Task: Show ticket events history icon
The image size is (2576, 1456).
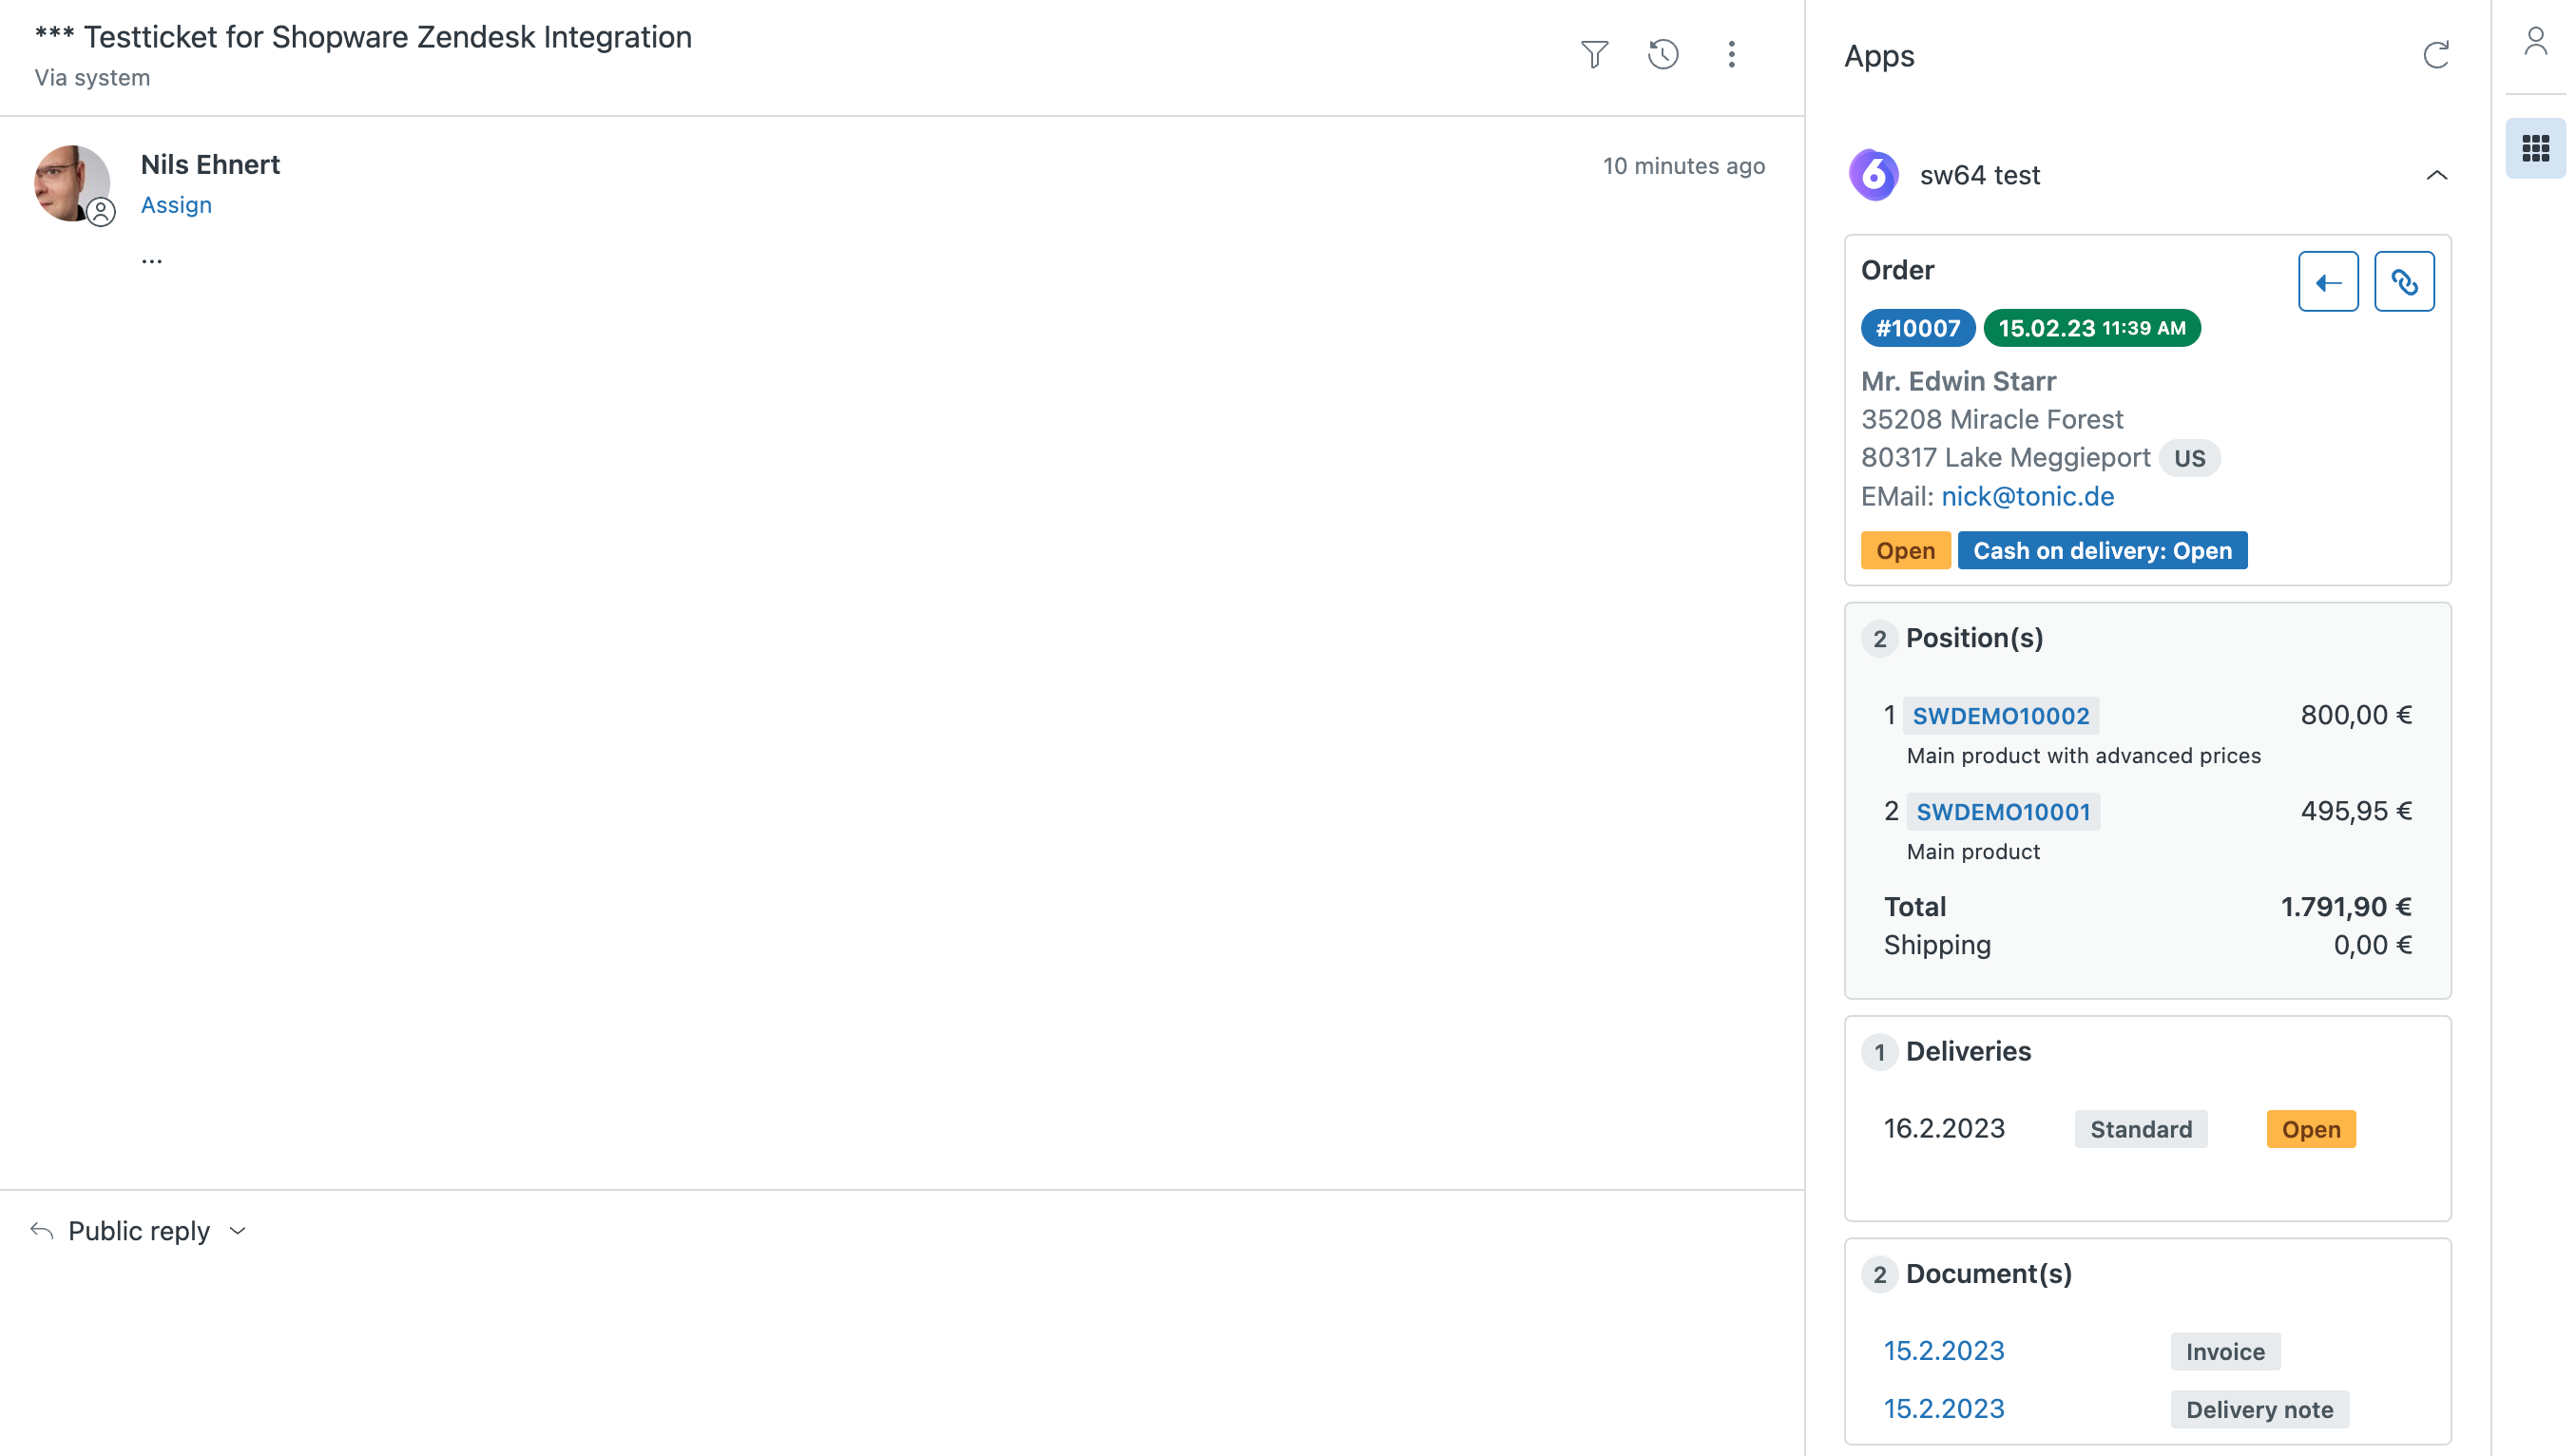Action: point(1663,54)
